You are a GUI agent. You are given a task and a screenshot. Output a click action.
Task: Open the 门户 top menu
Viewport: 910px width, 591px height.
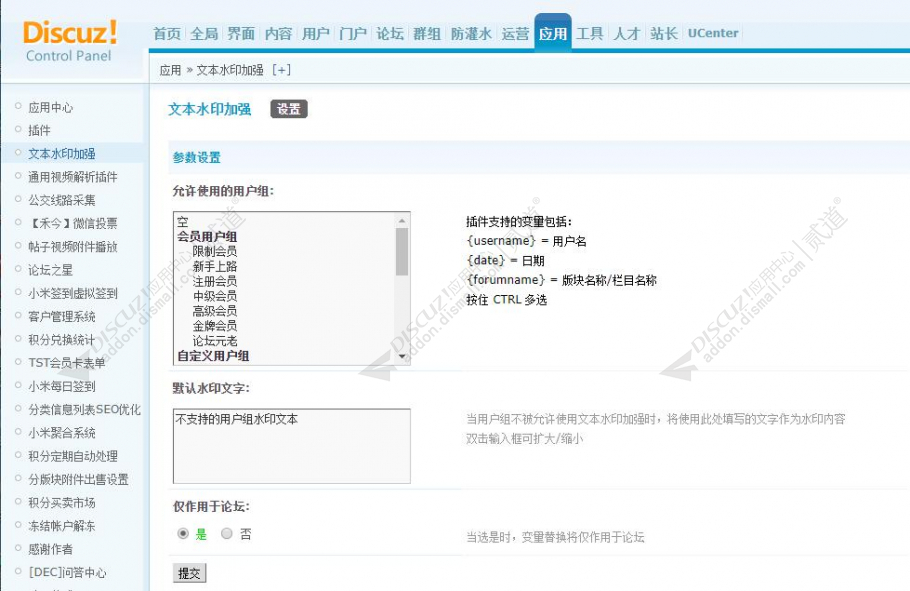click(x=353, y=34)
